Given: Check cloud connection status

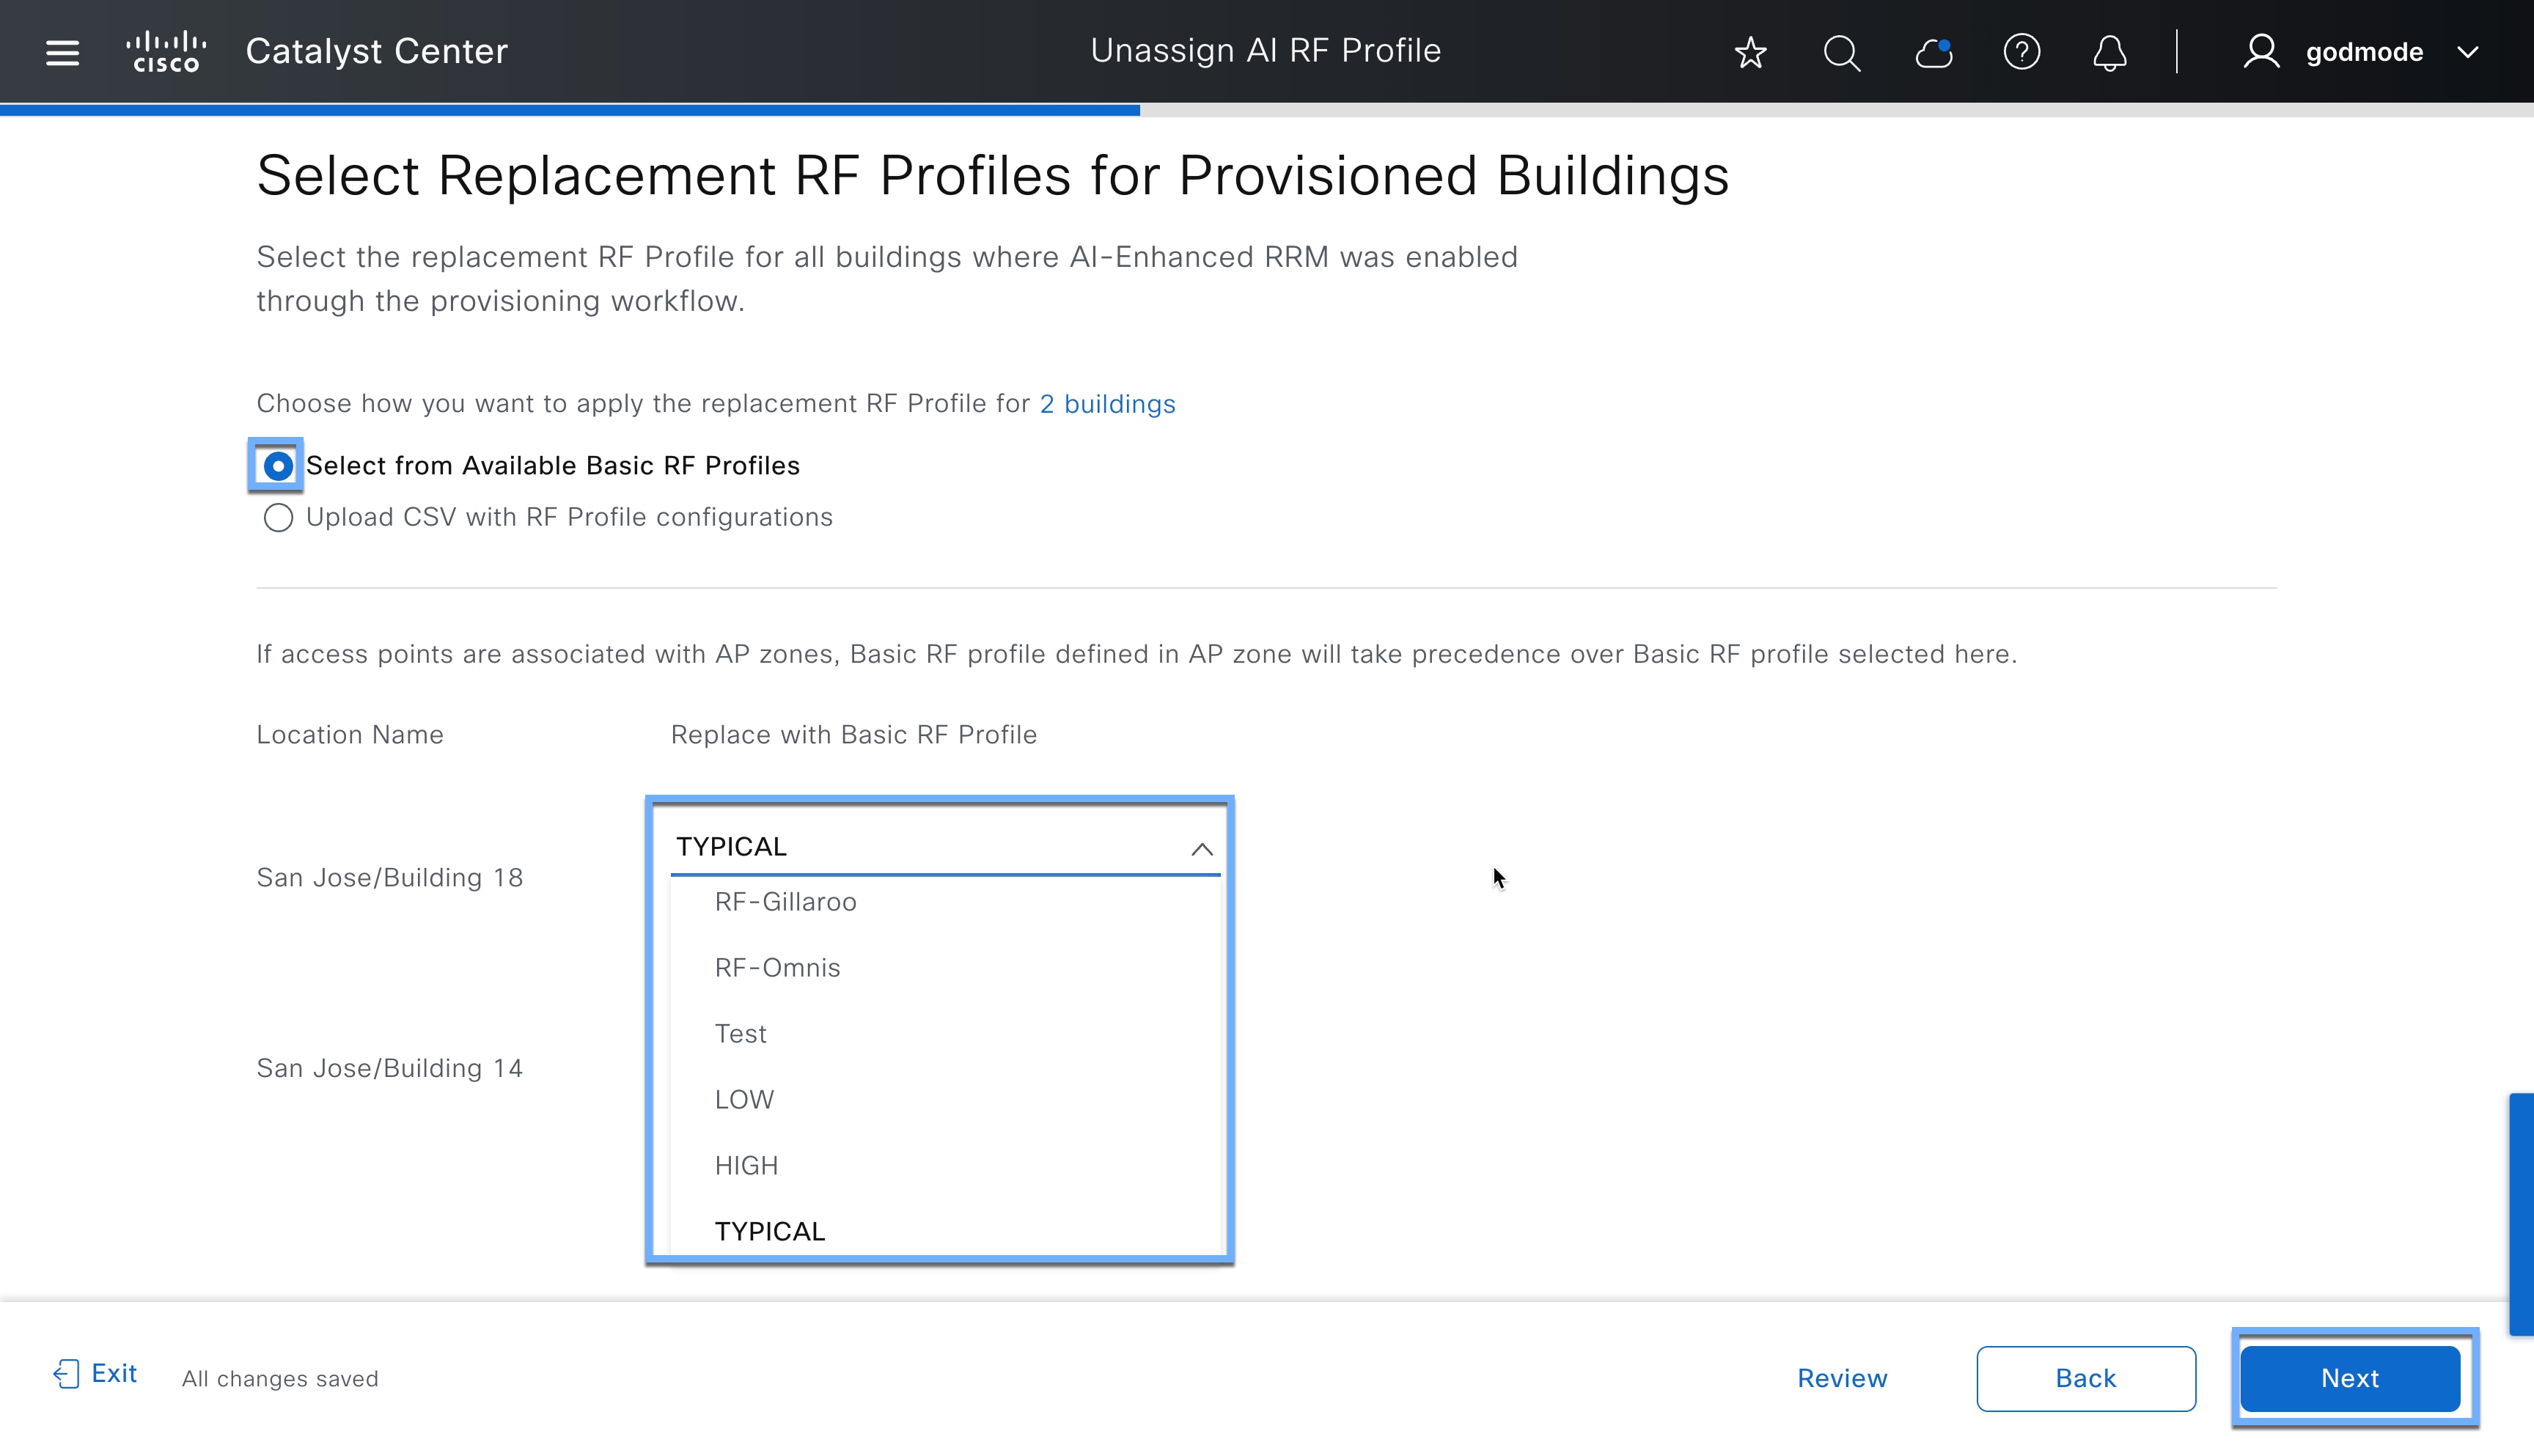Looking at the screenshot, I should 1932,52.
